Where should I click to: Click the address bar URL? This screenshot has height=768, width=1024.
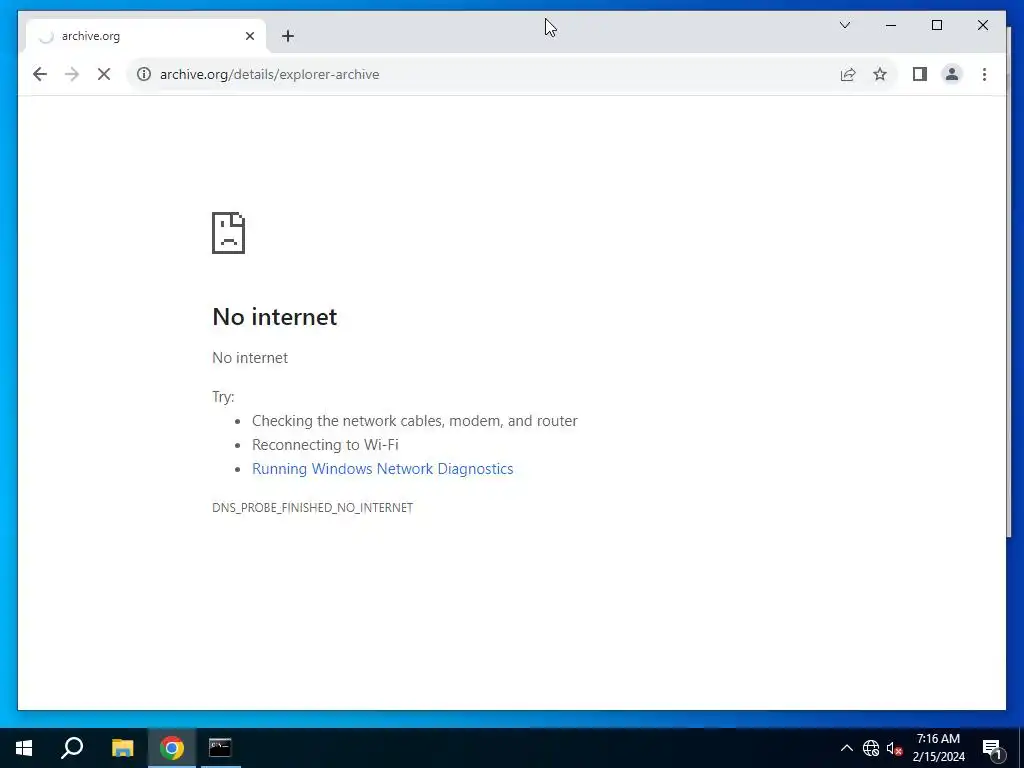(x=269, y=74)
